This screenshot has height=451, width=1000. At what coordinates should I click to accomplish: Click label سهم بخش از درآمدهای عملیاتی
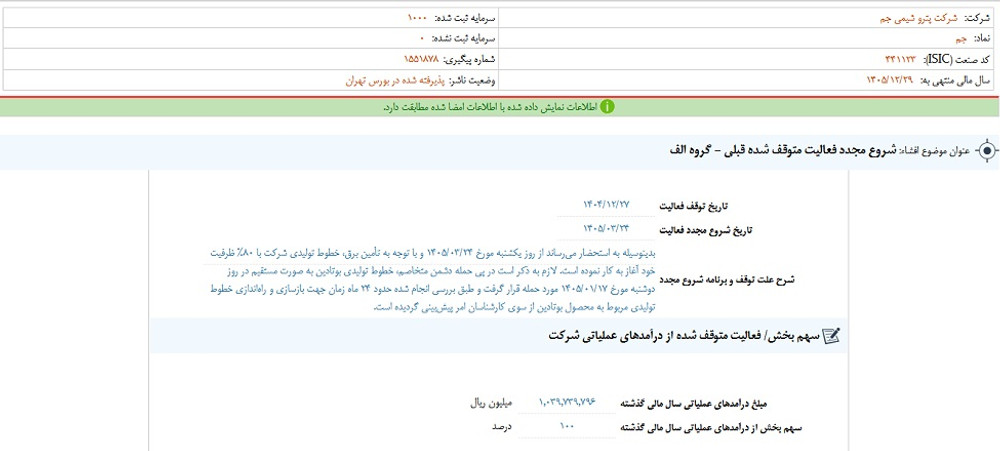(711, 429)
